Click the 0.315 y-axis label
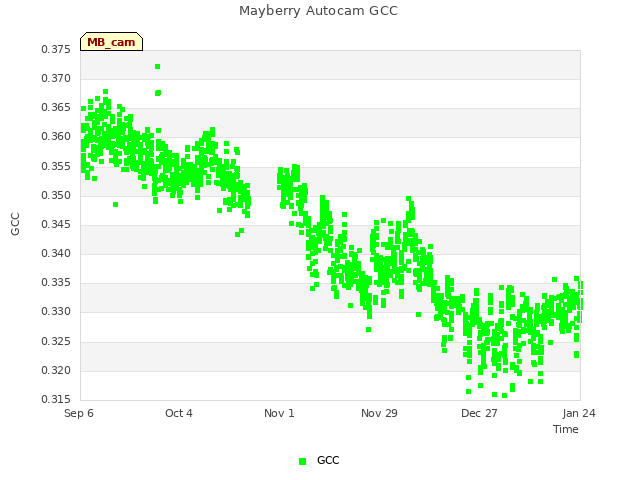This screenshot has height=480, width=640. coord(56,399)
